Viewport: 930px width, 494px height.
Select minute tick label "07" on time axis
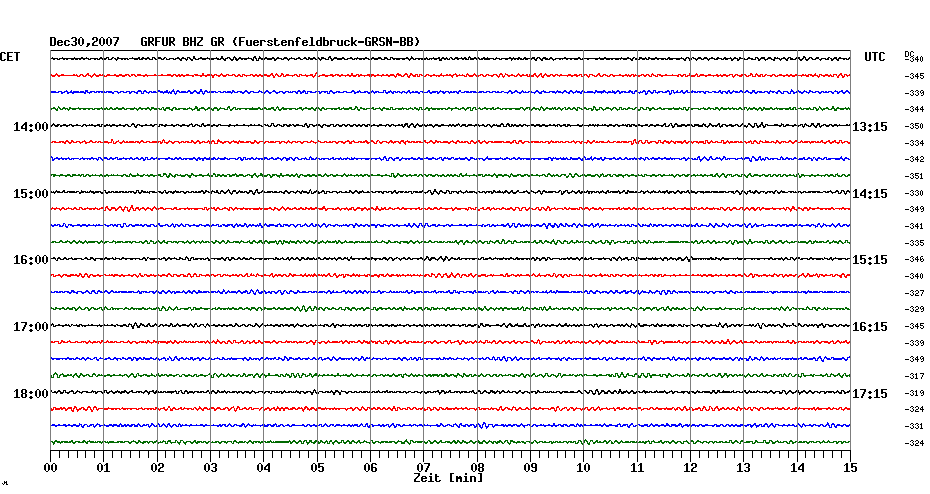[x=423, y=467]
